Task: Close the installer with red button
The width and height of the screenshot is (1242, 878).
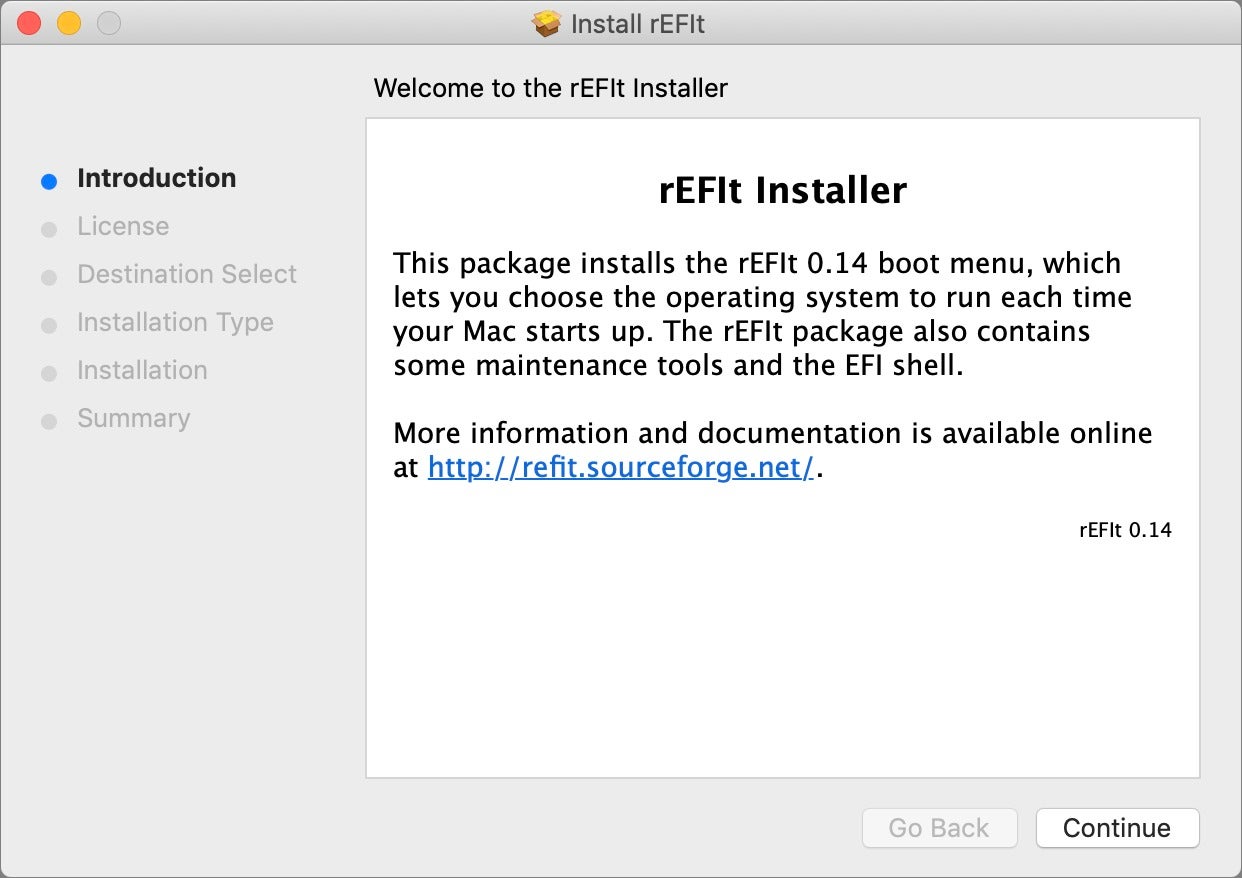Action: [x=29, y=23]
